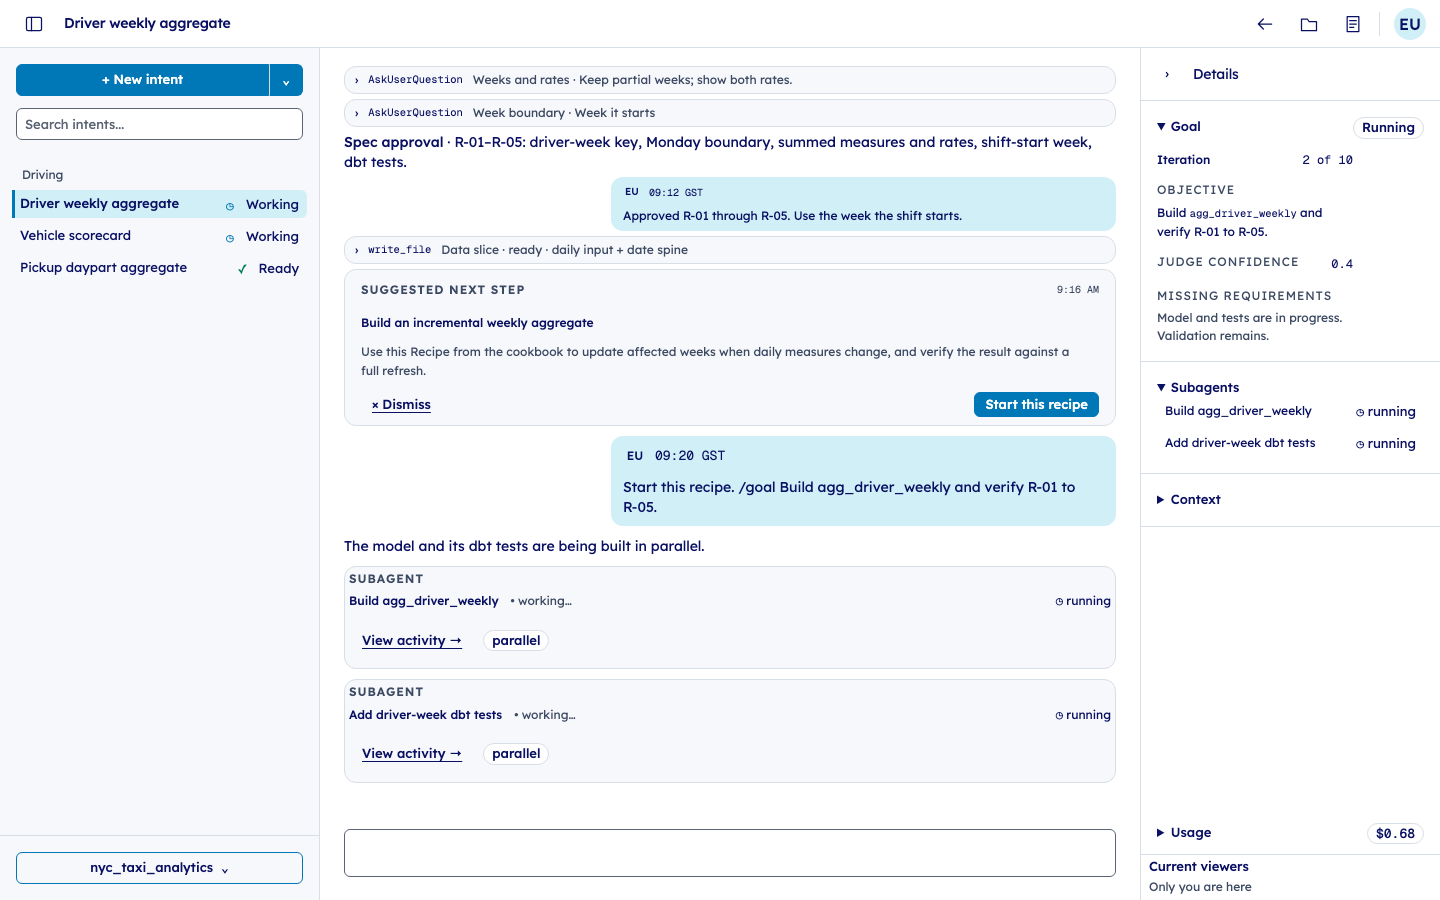Collapse the Subagents section
The height and width of the screenshot is (900, 1440).
coord(1161,388)
